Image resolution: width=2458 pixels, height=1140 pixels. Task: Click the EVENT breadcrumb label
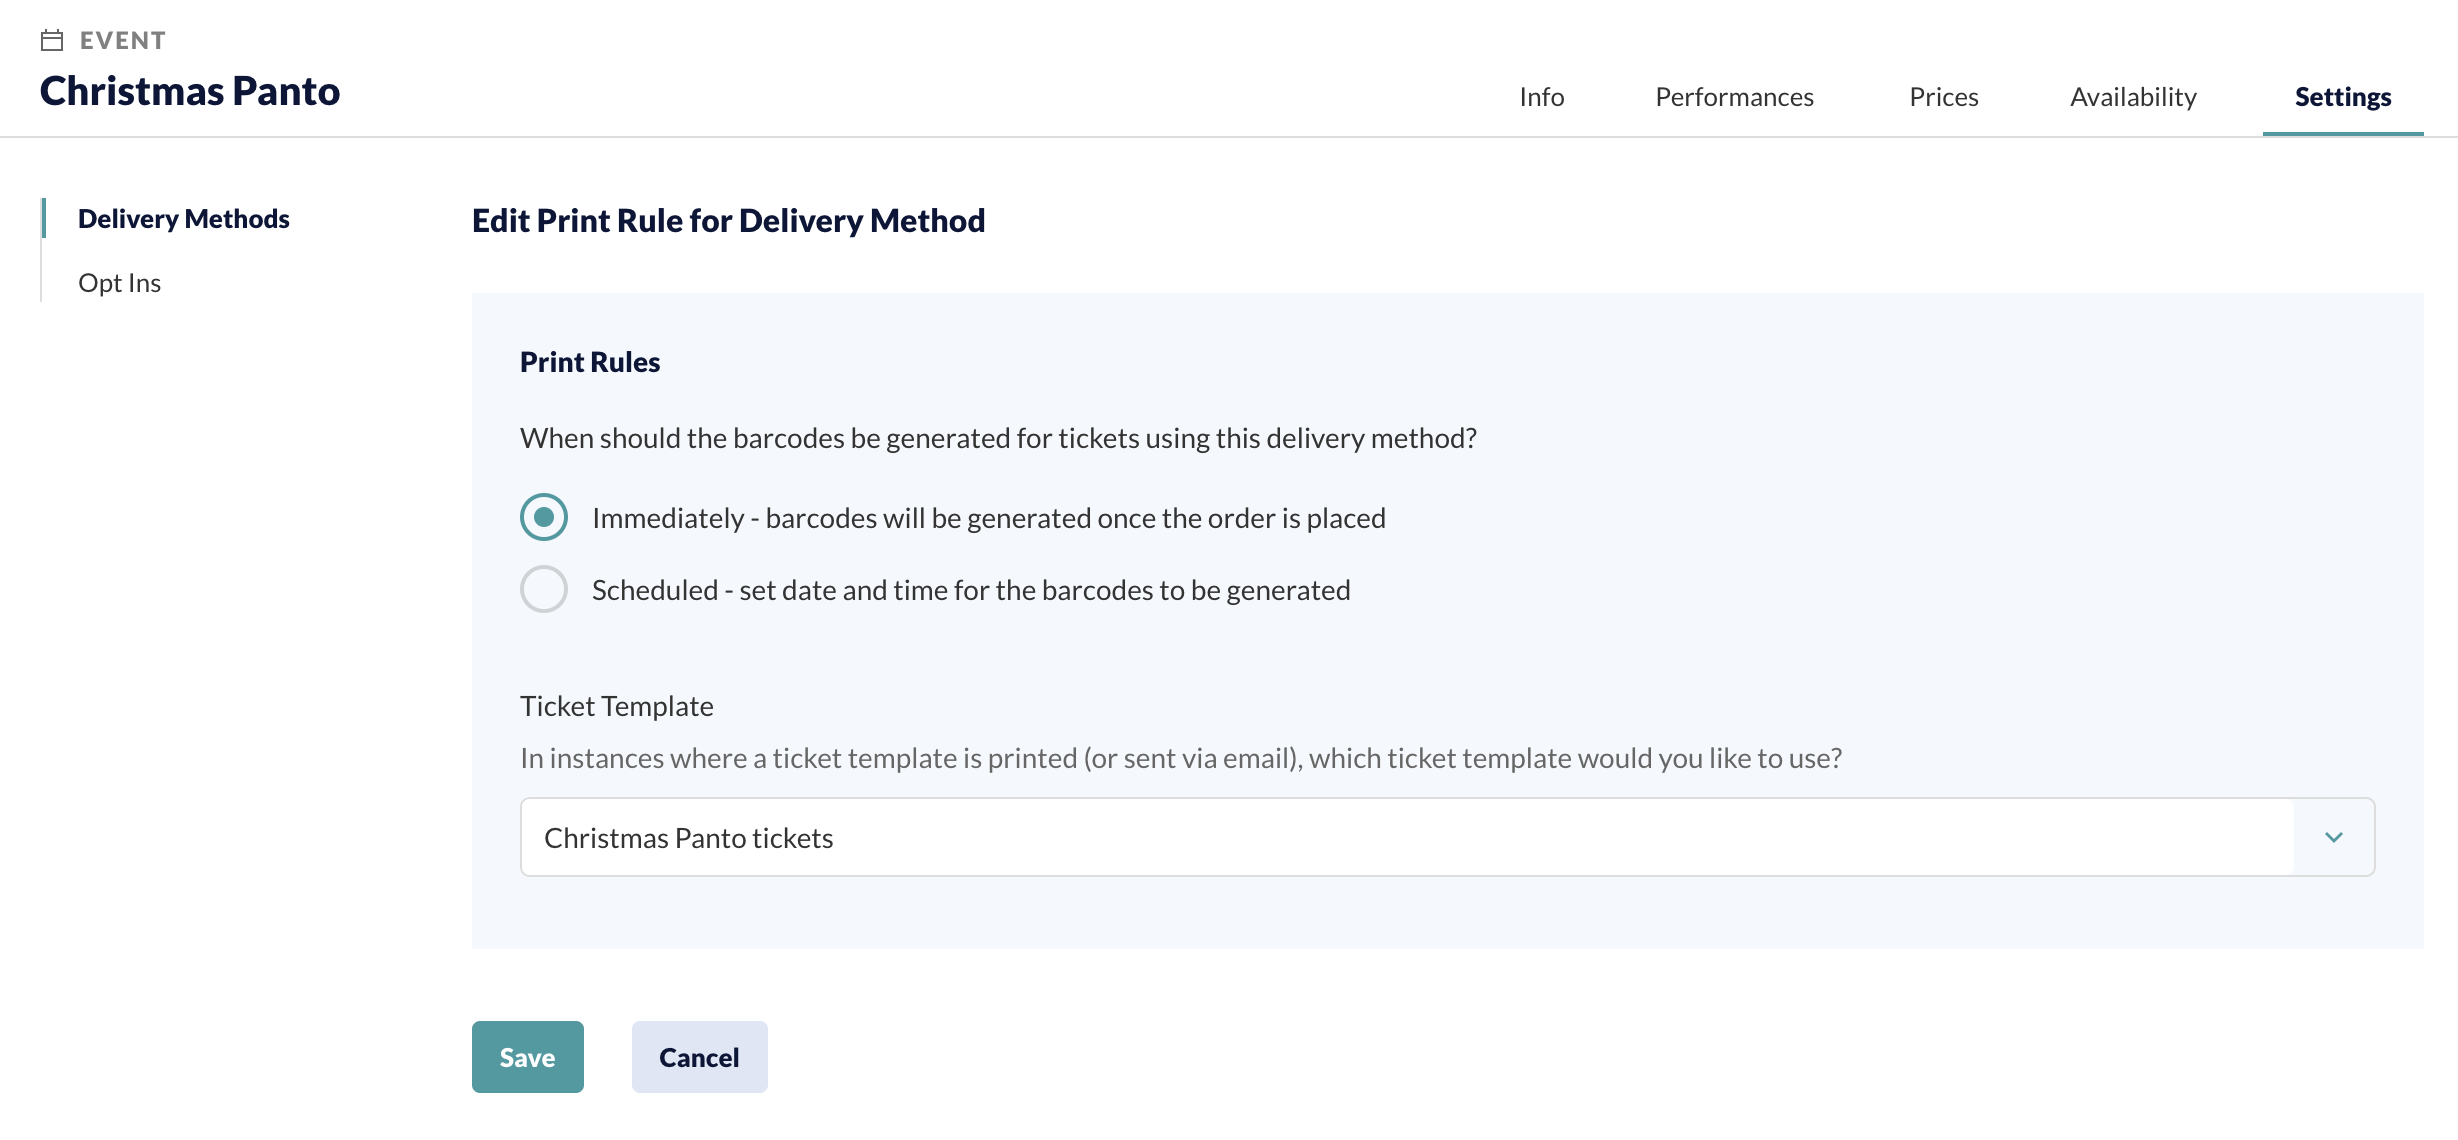(123, 40)
